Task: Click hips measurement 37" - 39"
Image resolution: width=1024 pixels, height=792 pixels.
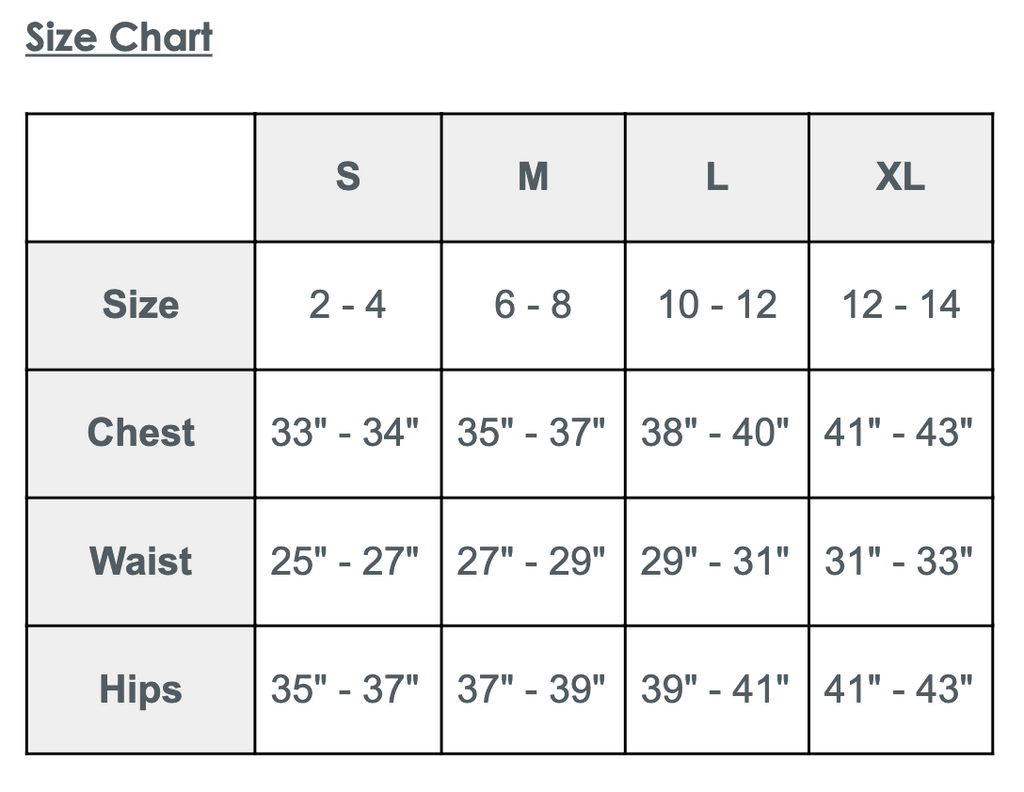Action: click(x=531, y=689)
